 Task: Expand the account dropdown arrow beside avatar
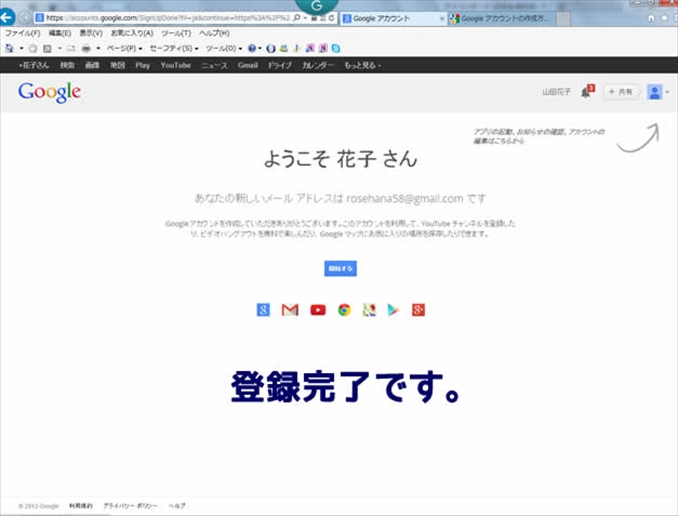click(667, 92)
